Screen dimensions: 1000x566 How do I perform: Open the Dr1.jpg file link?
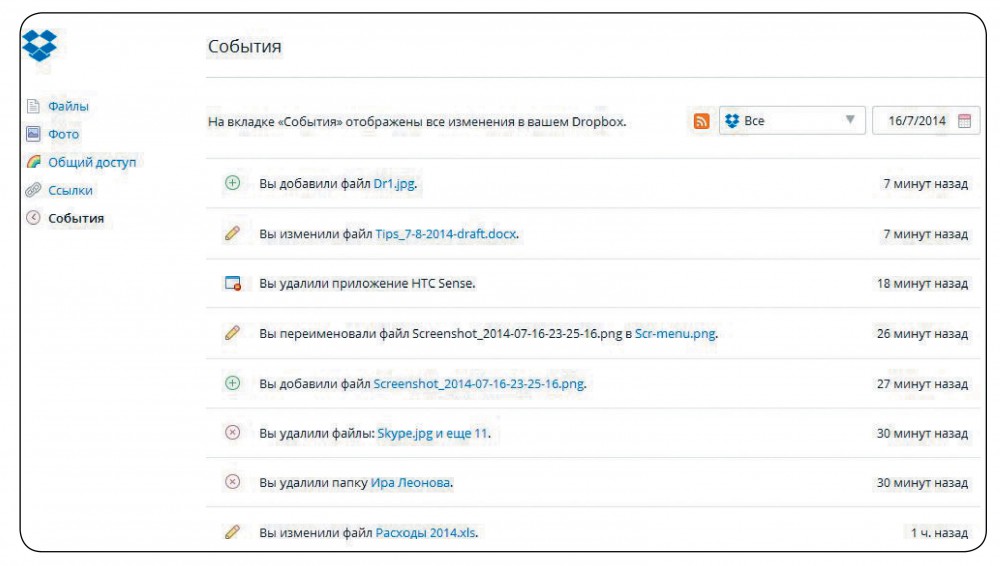[x=393, y=184]
